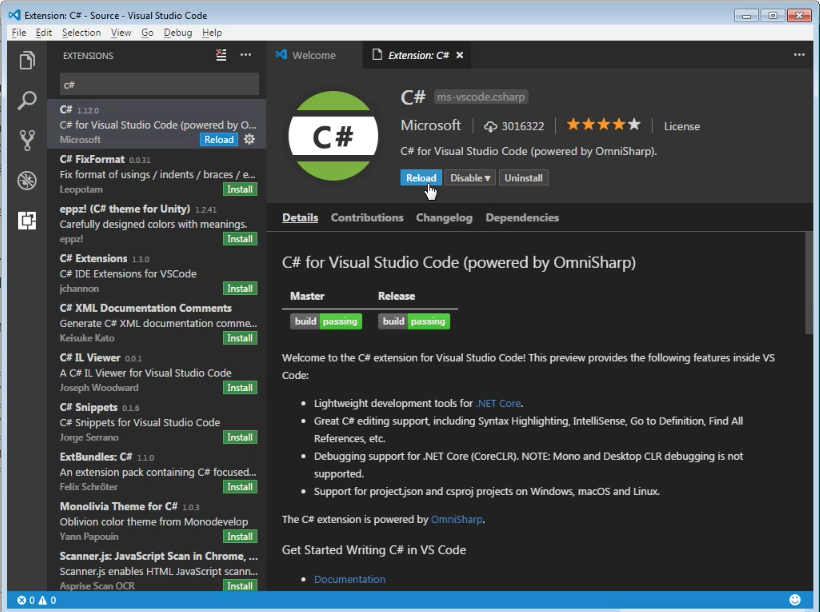Install the C# Extensions by jchannon

click(x=240, y=289)
